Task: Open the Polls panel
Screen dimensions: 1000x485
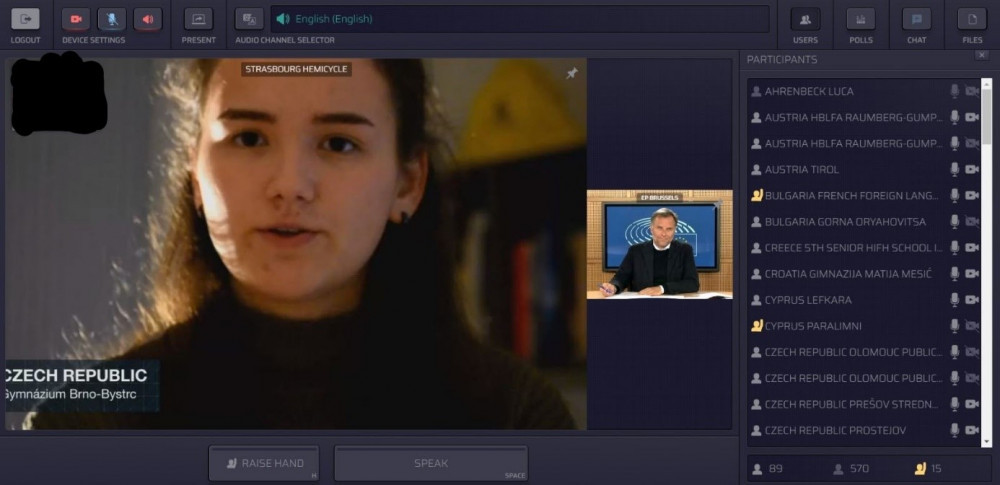Action: 860,19
